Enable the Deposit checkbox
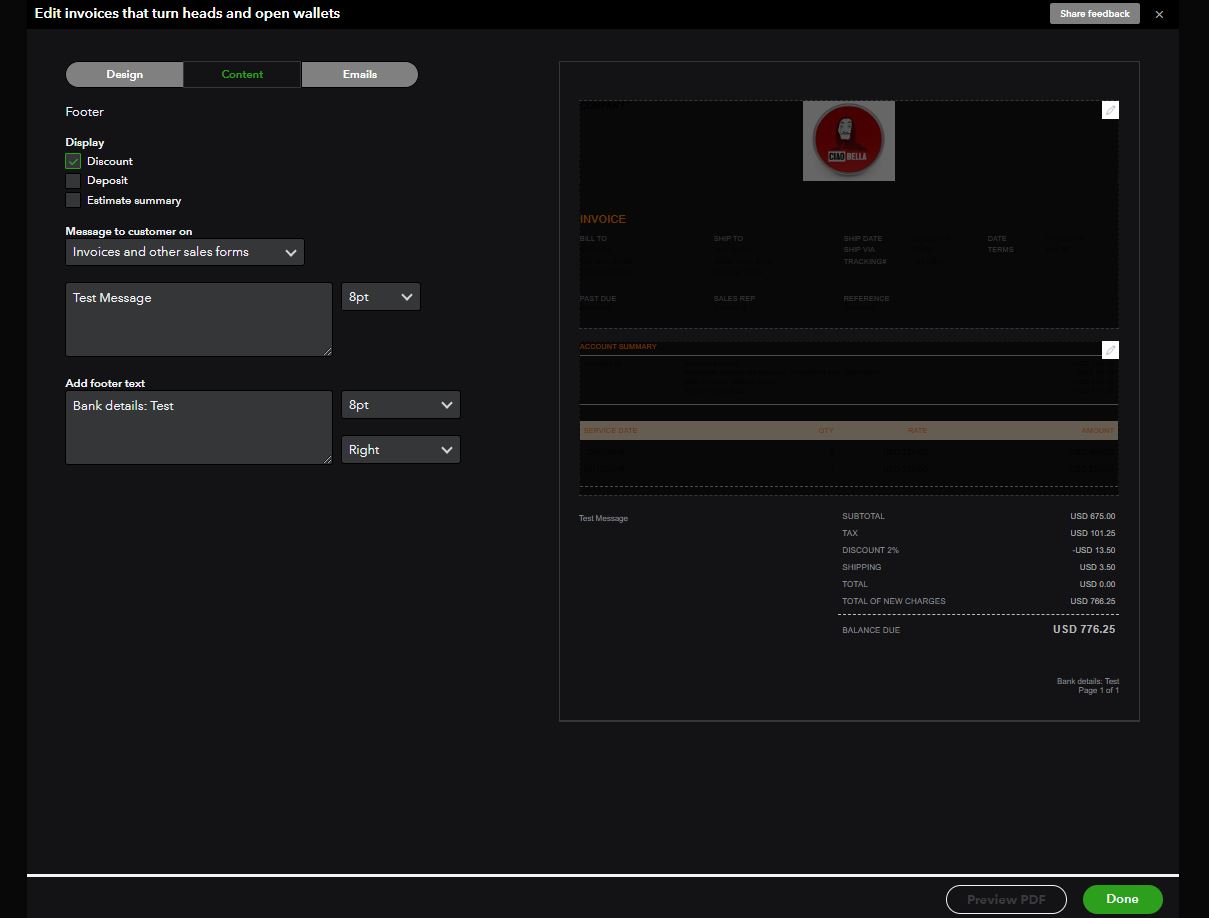 (x=73, y=181)
